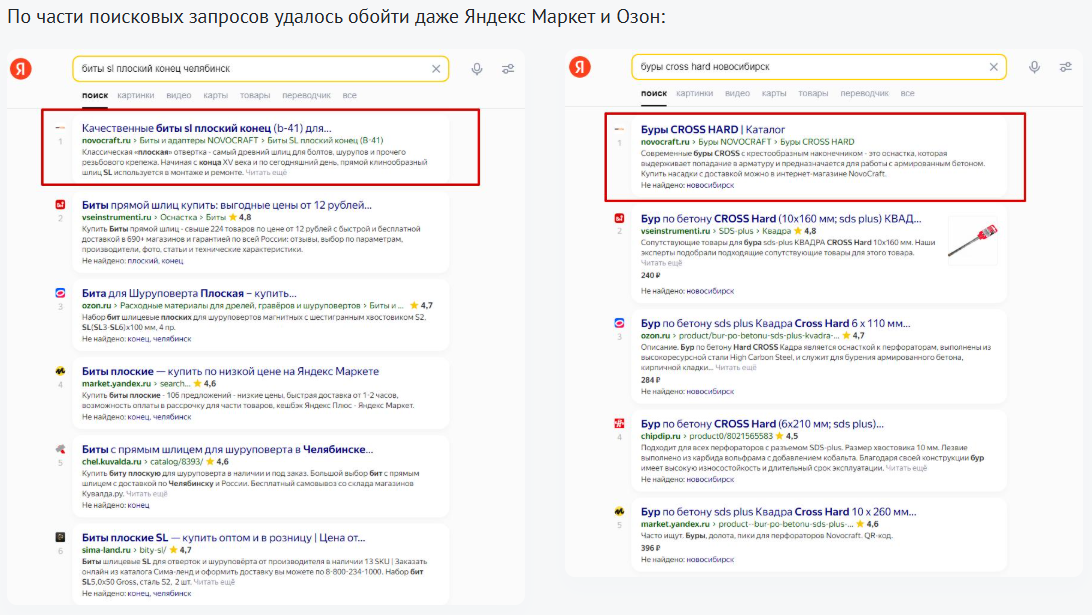Click ozon favicon beside 'Бита для Шуруповерта'
Viewport: 1092px width, 615px height.
(x=61, y=293)
